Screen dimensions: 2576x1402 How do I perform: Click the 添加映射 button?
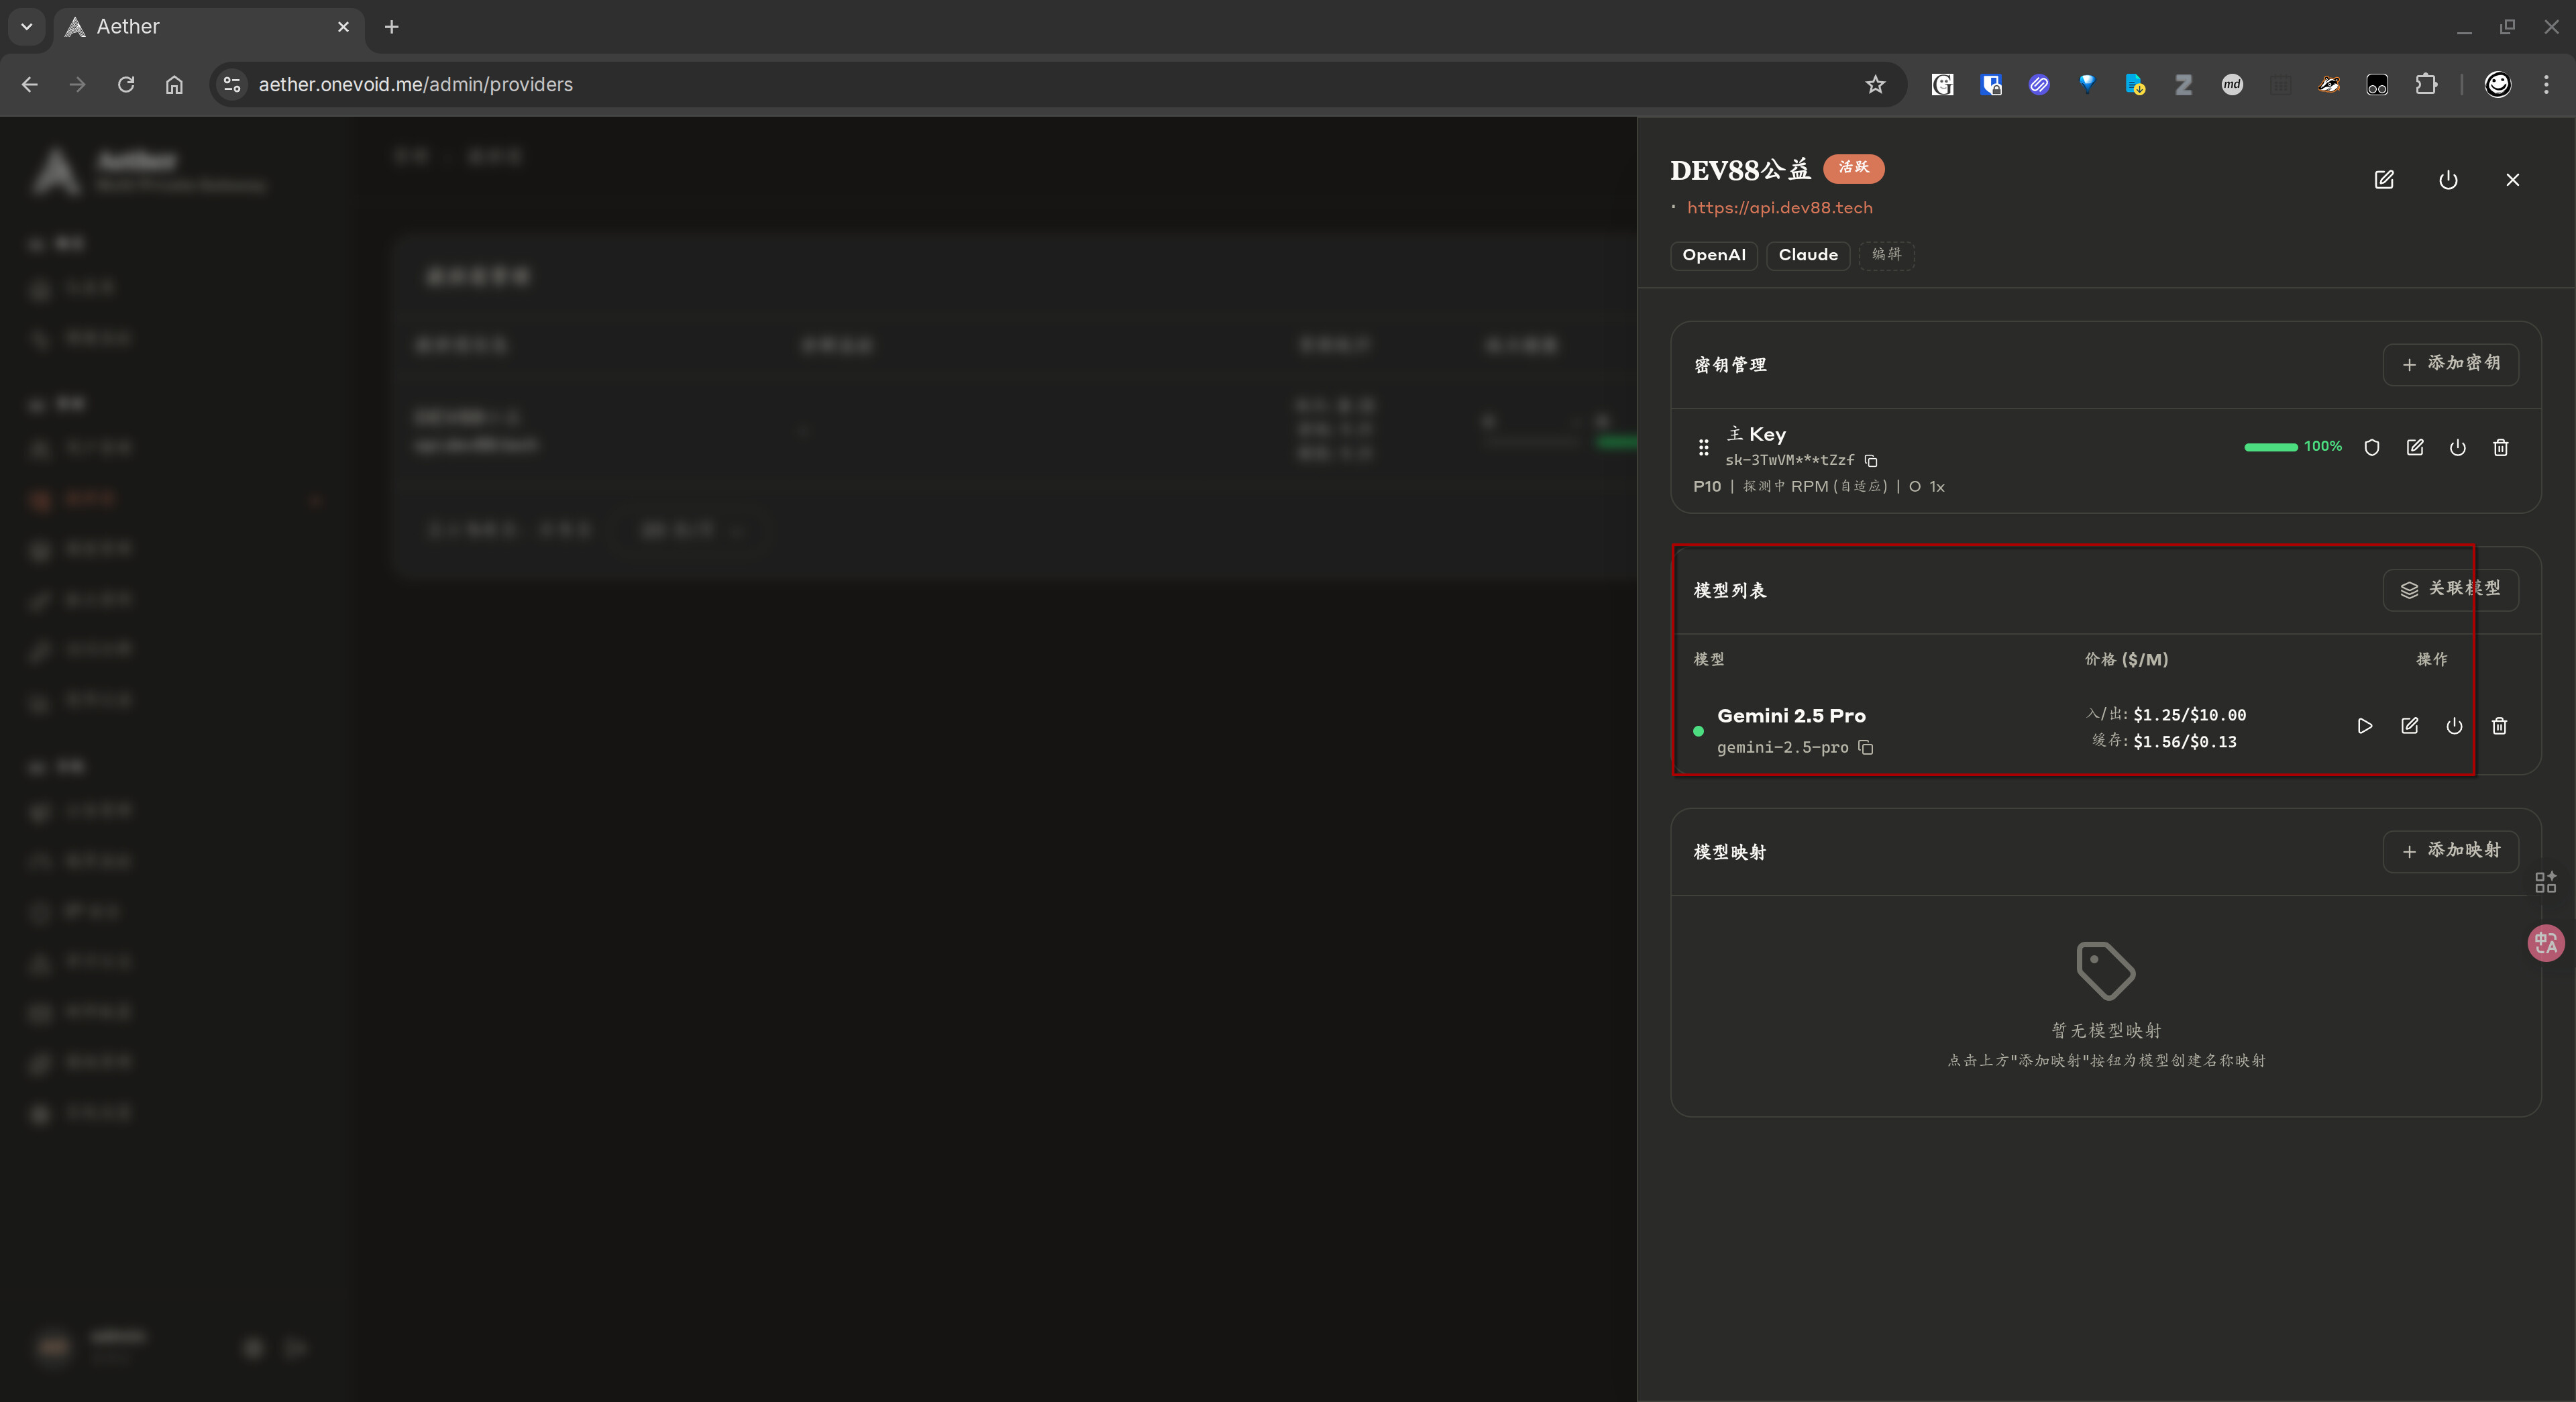2450,851
